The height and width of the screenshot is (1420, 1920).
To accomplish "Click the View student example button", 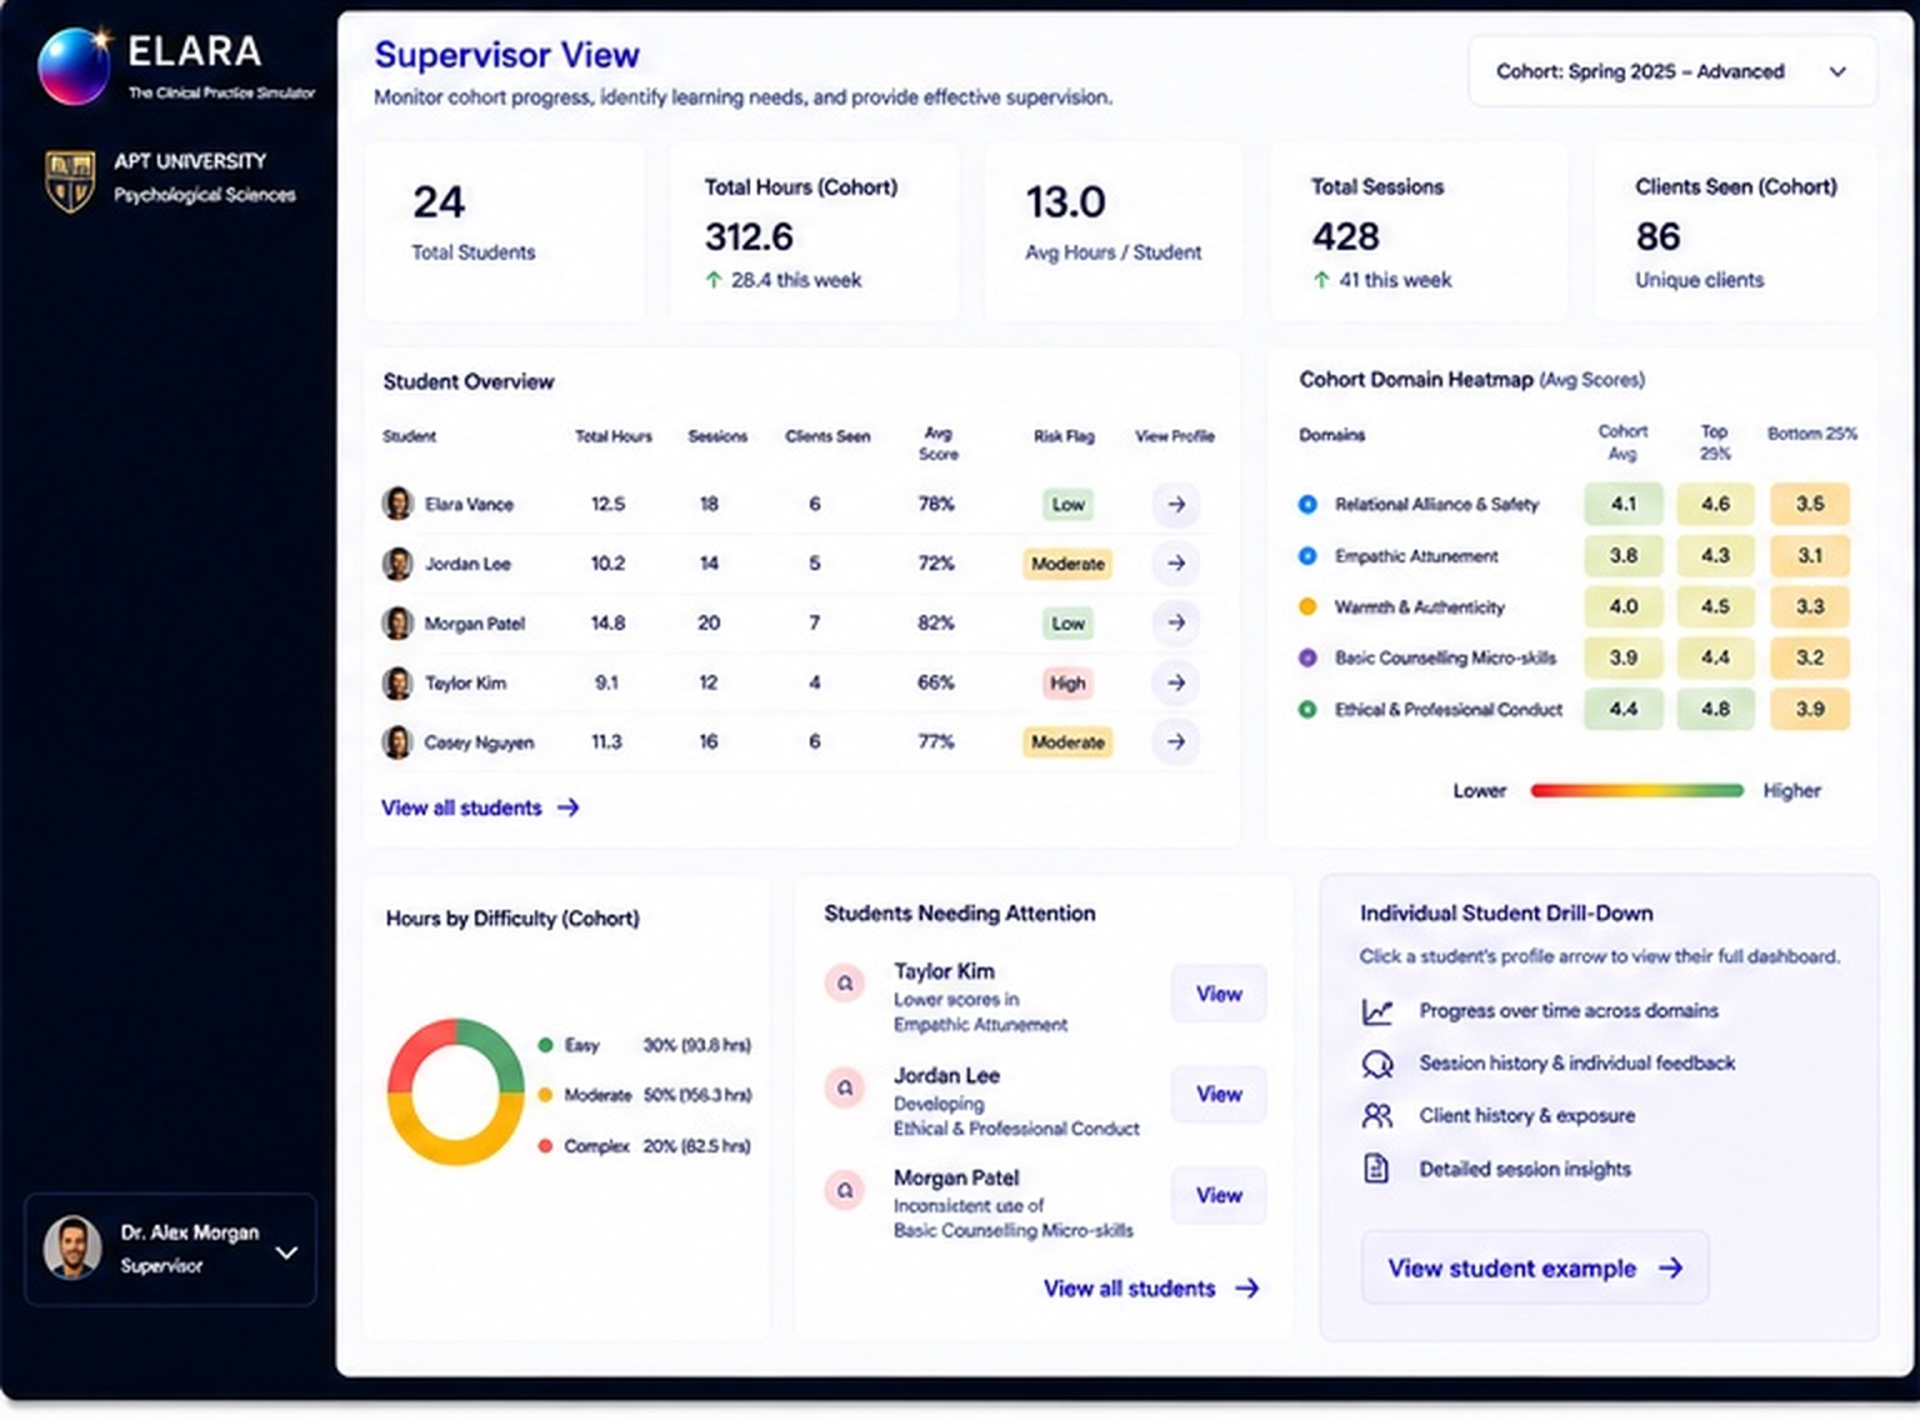I will 1535,1268.
